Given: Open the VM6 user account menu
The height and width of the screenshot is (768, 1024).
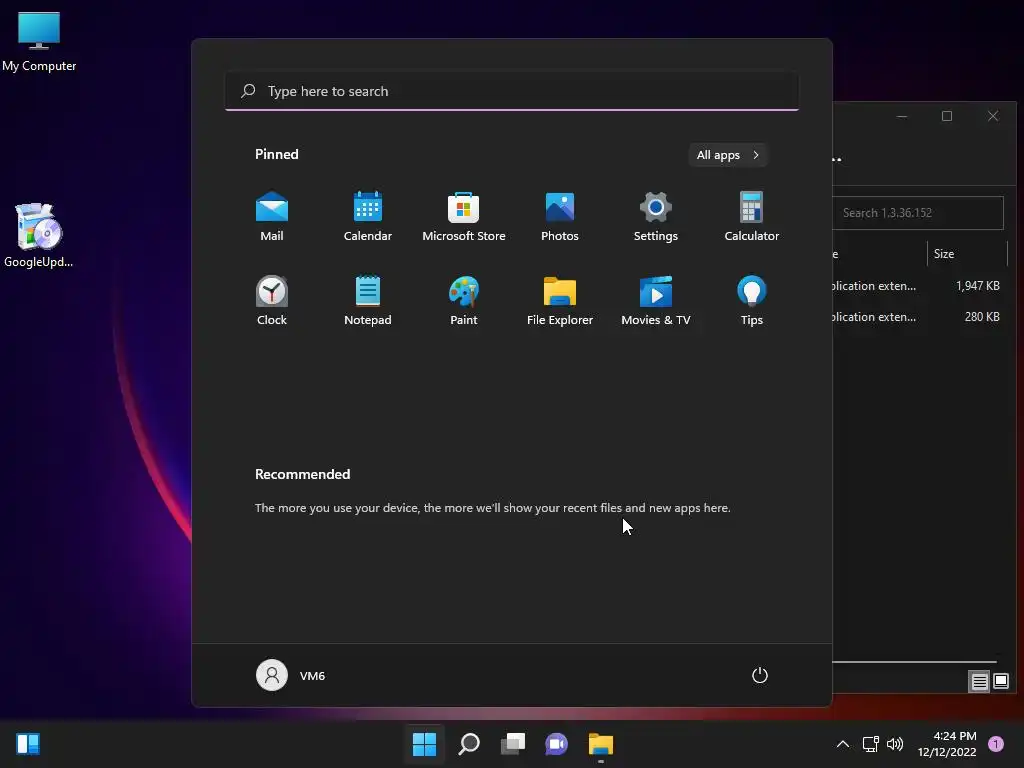Looking at the screenshot, I should point(291,675).
